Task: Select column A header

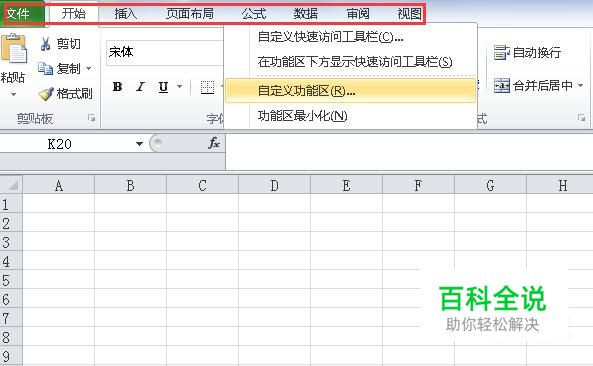Action: point(59,185)
